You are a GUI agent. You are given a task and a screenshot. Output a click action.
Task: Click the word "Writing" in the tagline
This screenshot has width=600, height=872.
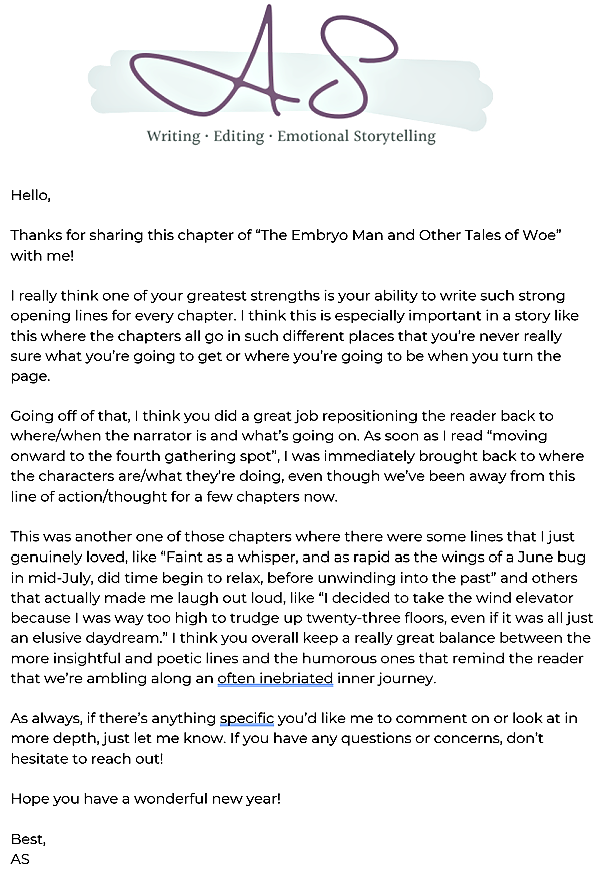pyautogui.click(x=173, y=136)
